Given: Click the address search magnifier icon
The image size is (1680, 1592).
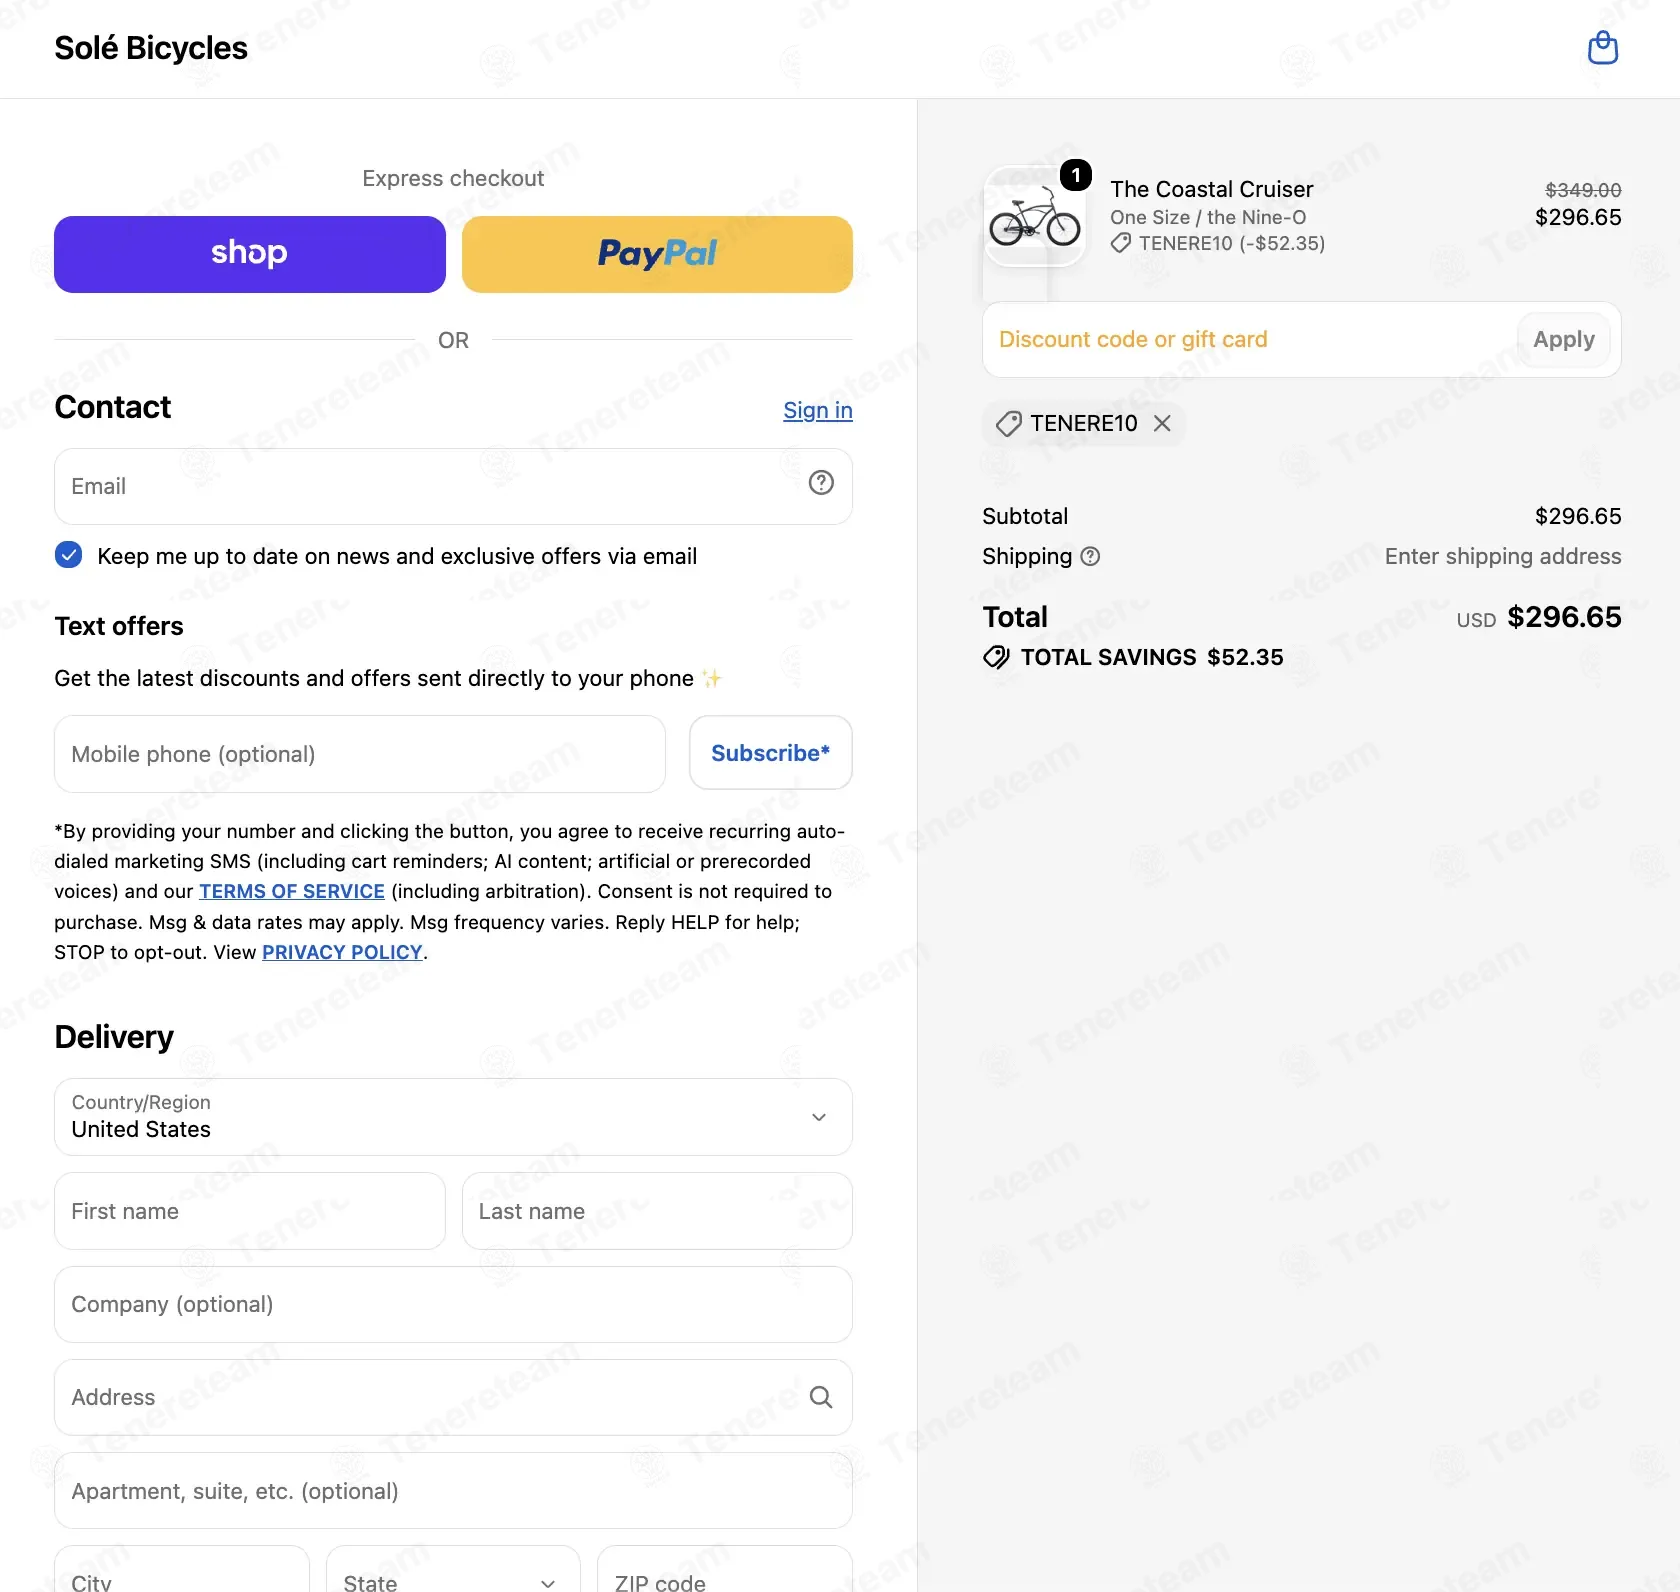Looking at the screenshot, I should click(821, 1397).
